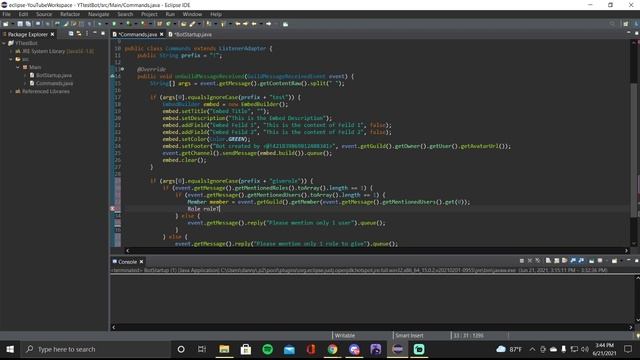Click 'Smart Insert' in status bar
Image resolution: width=640 pixels, height=360 pixels.
(x=409, y=336)
